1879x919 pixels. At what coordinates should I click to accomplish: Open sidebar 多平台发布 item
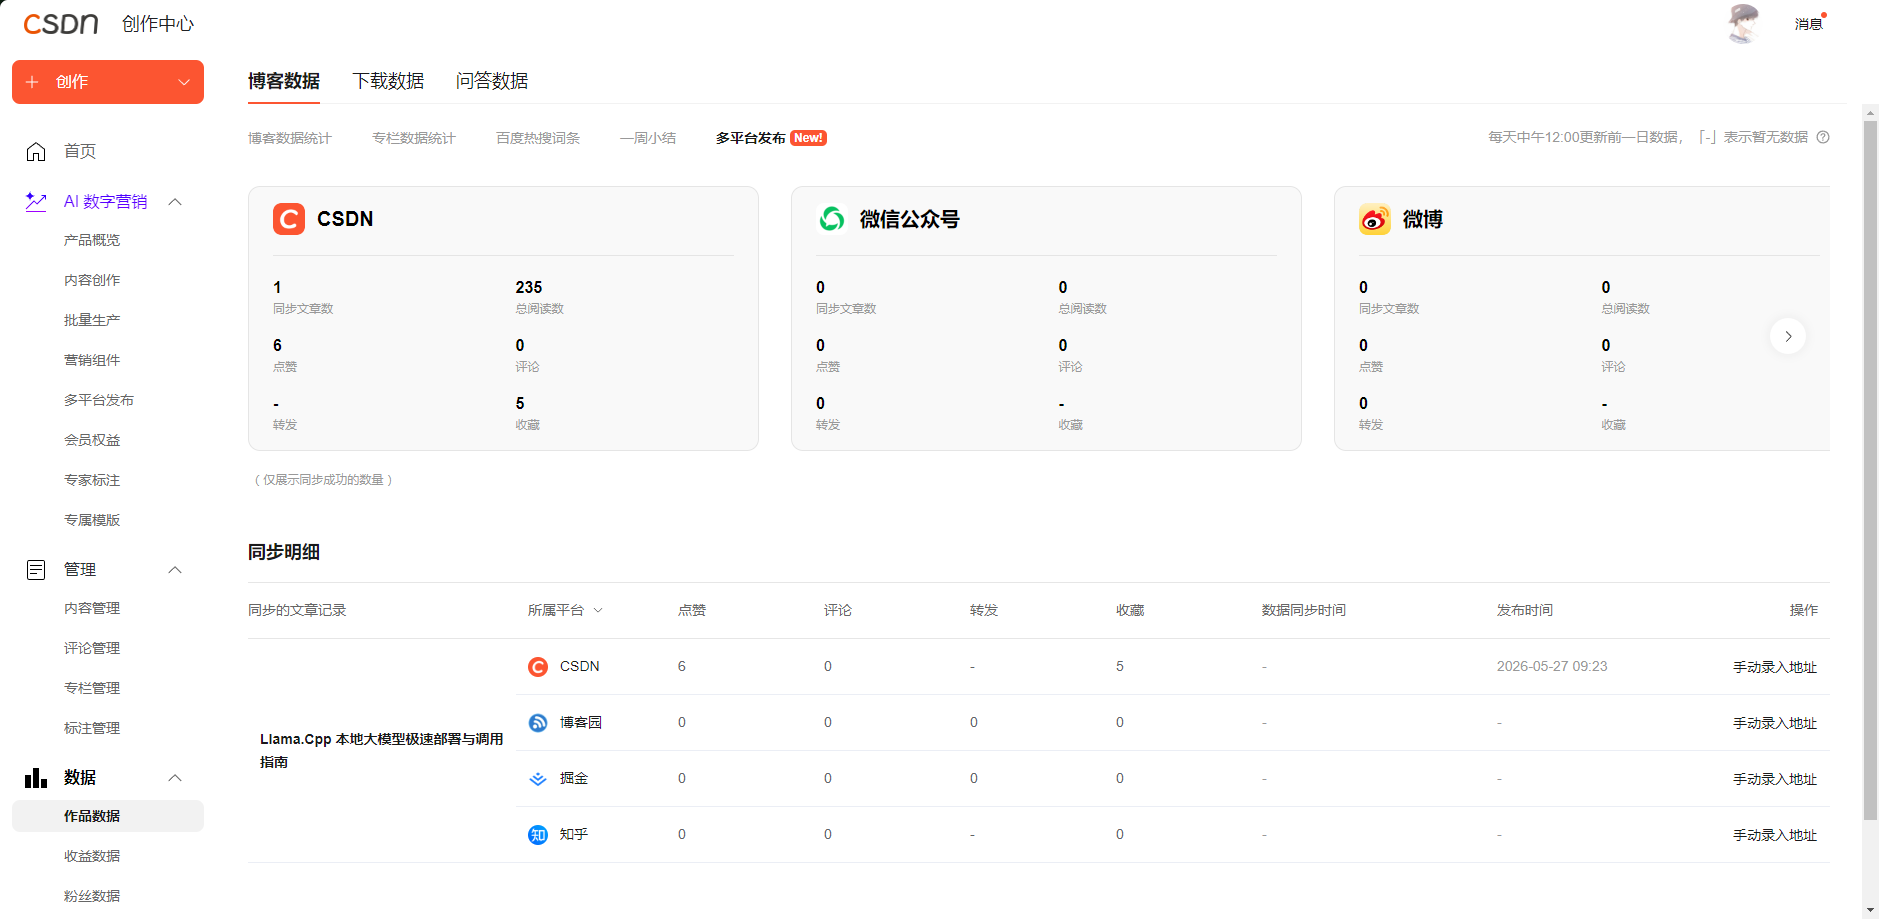[99, 400]
